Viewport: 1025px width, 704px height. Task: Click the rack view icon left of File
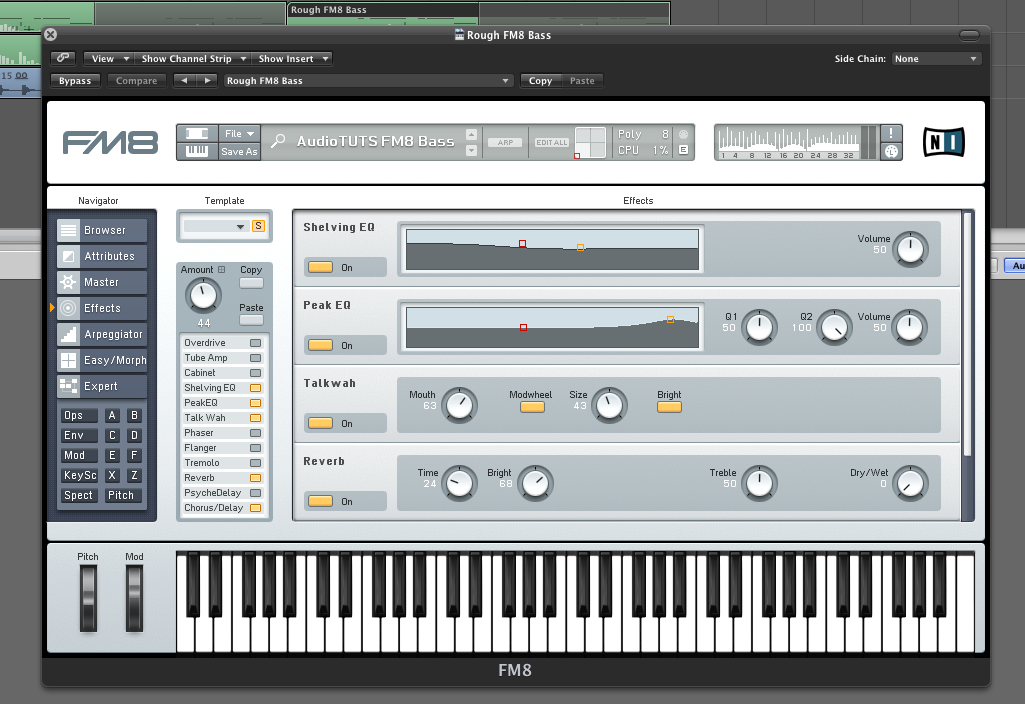[197, 133]
